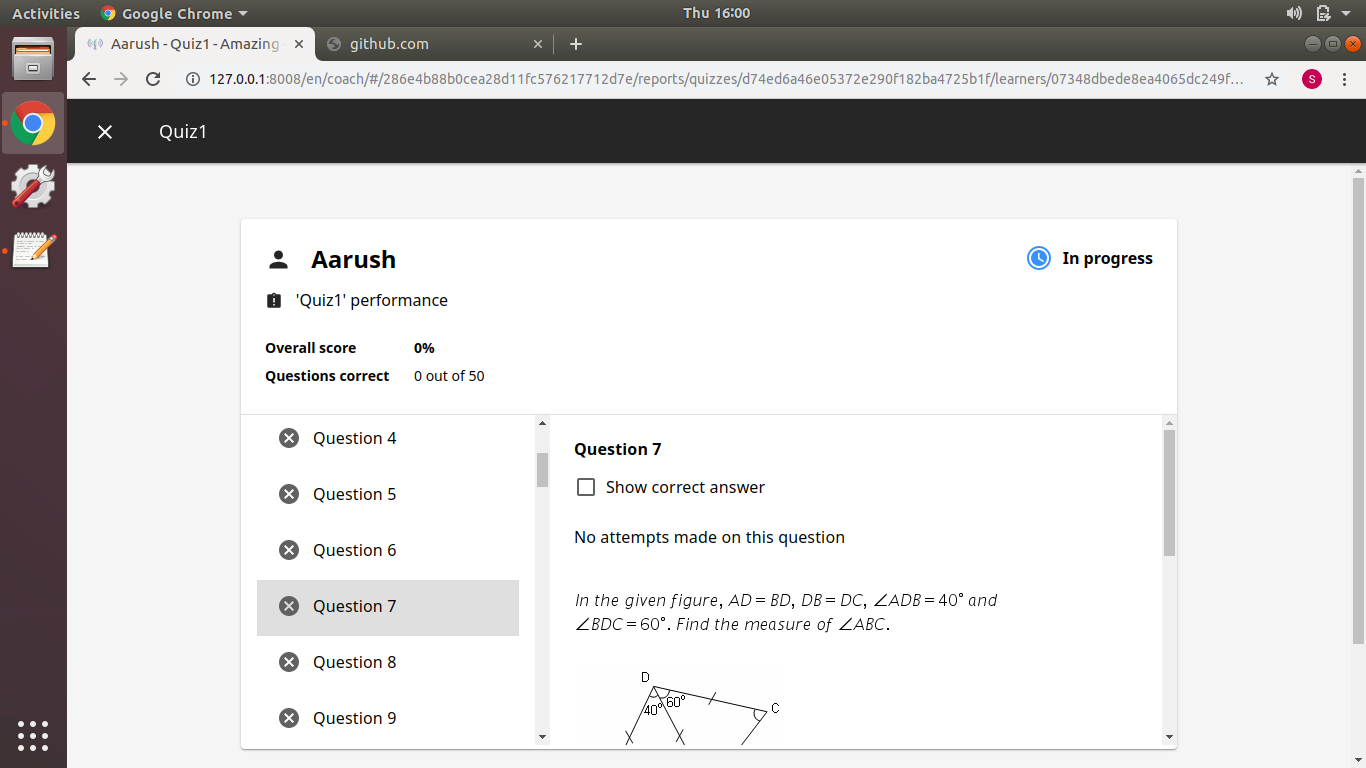This screenshot has height=768, width=1366.
Task: Switch to the github.com tab
Action: click(434, 44)
